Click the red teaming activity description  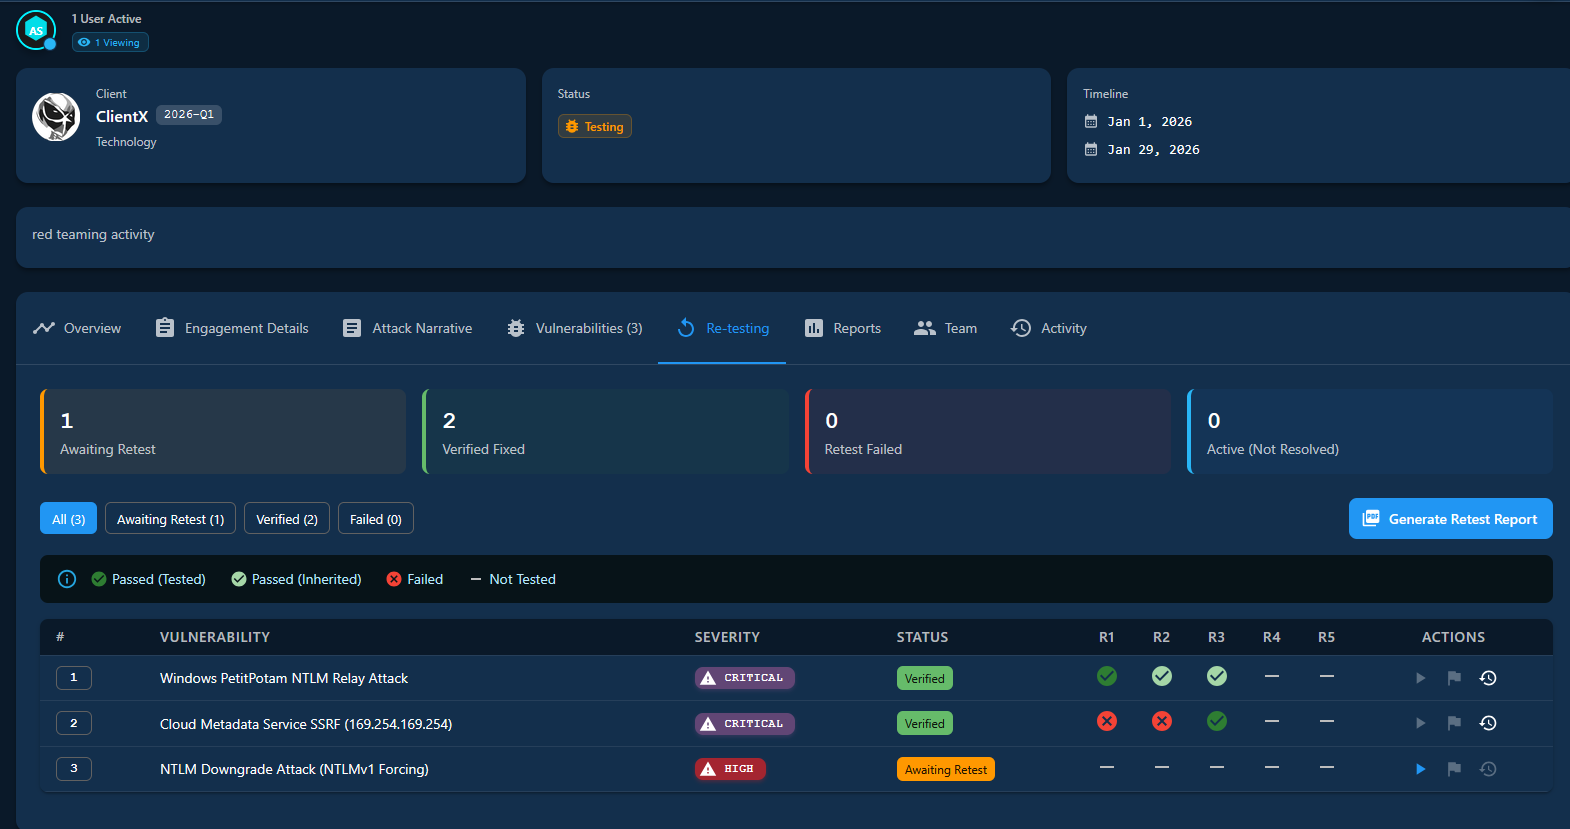[93, 235]
